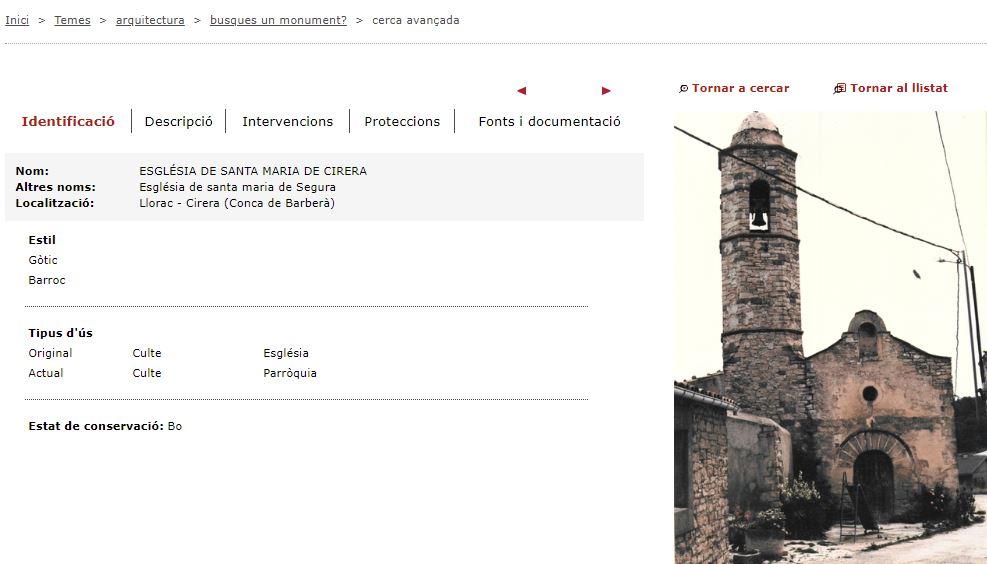Click the name ESGLÉSIA DE SANTA MARIA DE CIRERA
Image resolution: width=987 pixels, height=564 pixels.
pos(253,171)
